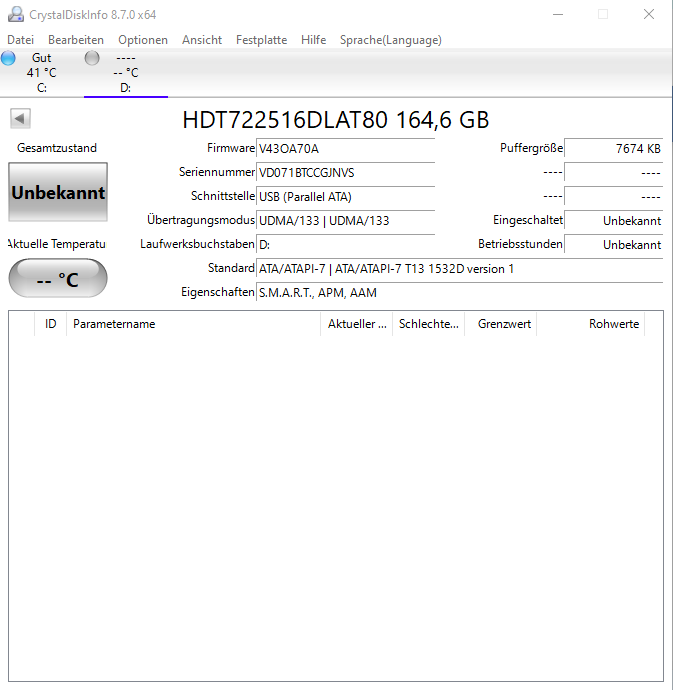Click the CrystalDiskInfo app icon in title bar
The width and height of the screenshot is (673, 690).
coord(16,15)
